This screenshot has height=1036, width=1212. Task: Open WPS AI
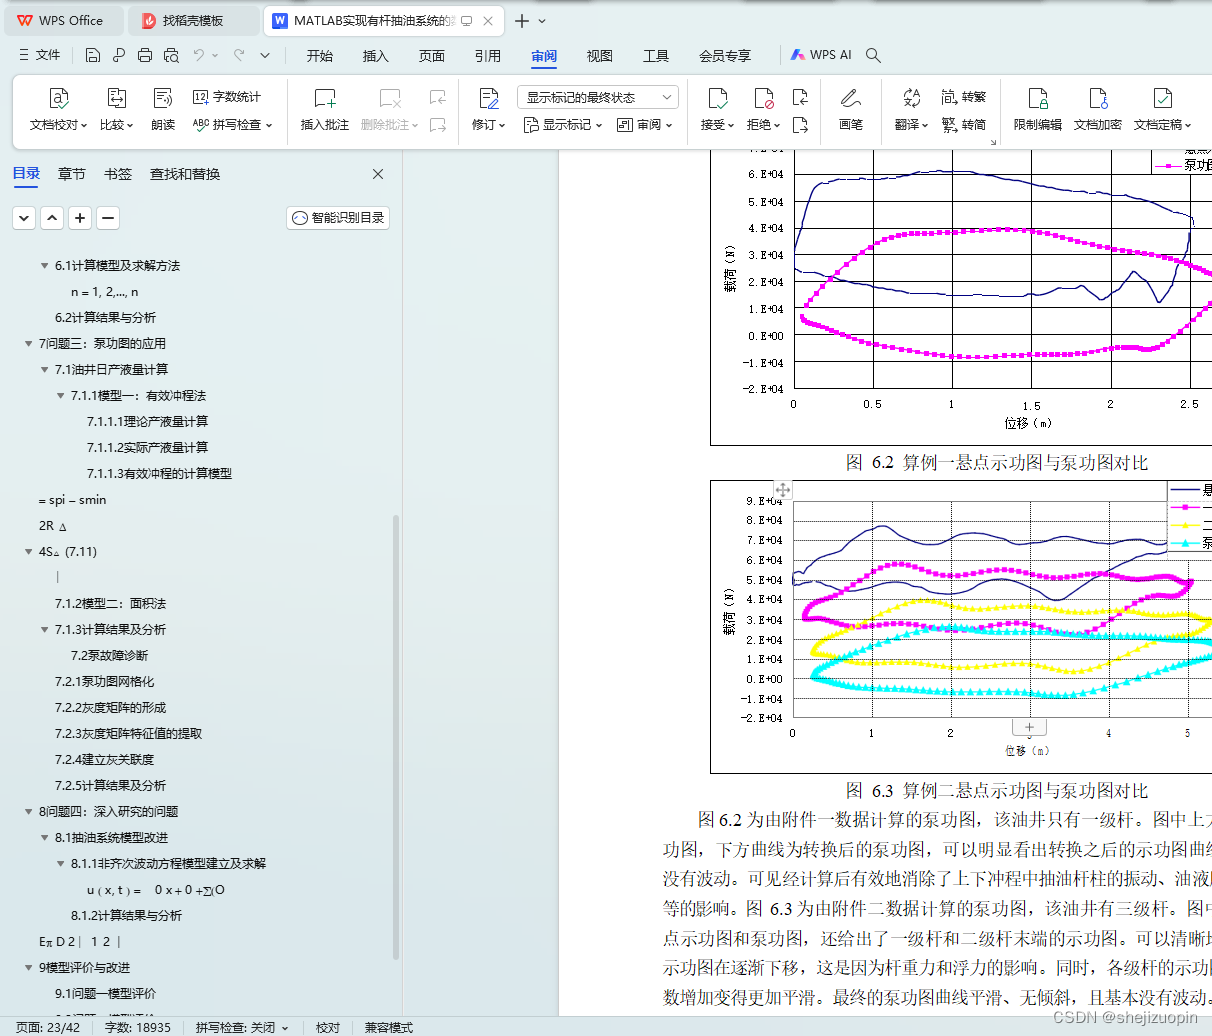click(x=821, y=55)
